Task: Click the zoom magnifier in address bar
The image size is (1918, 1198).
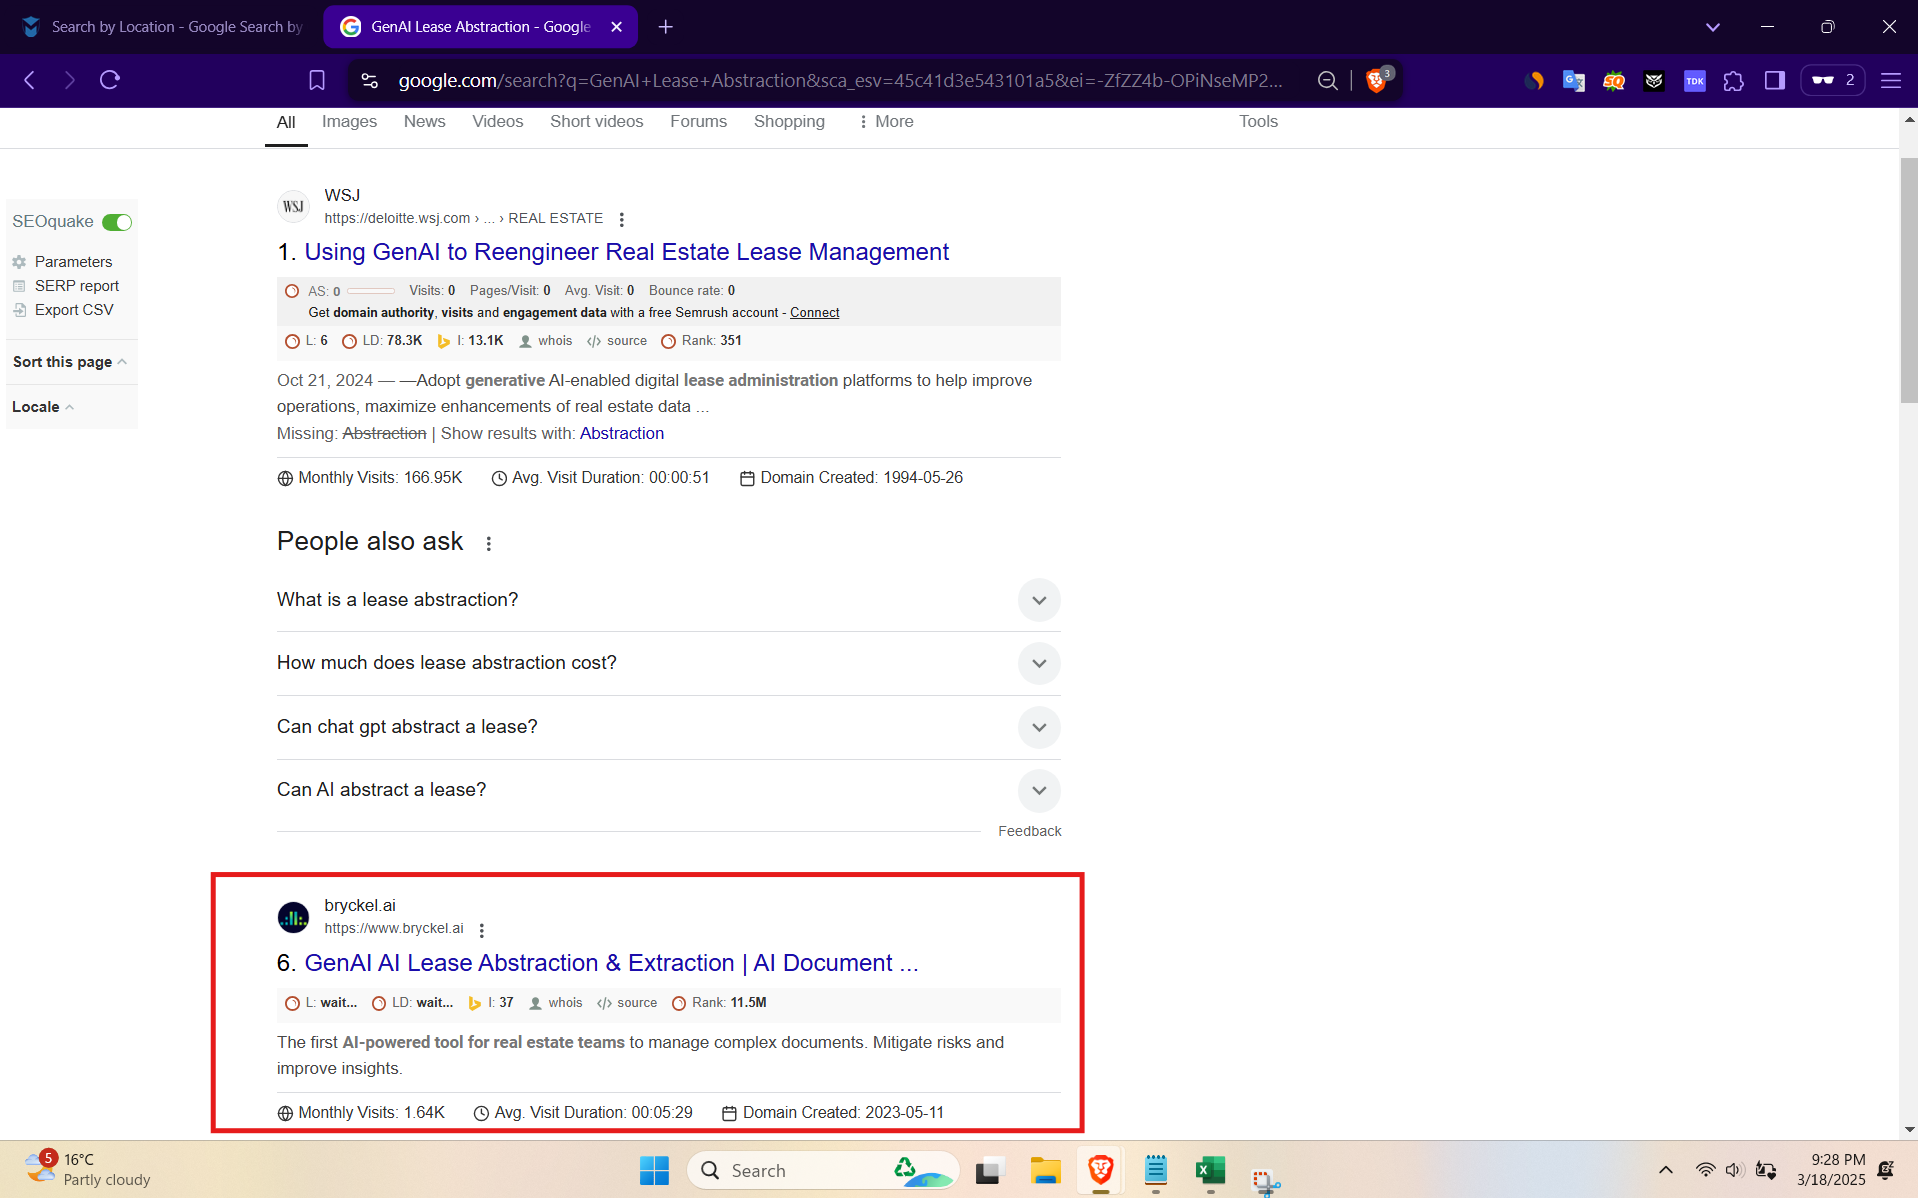Action: (1327, 80)
